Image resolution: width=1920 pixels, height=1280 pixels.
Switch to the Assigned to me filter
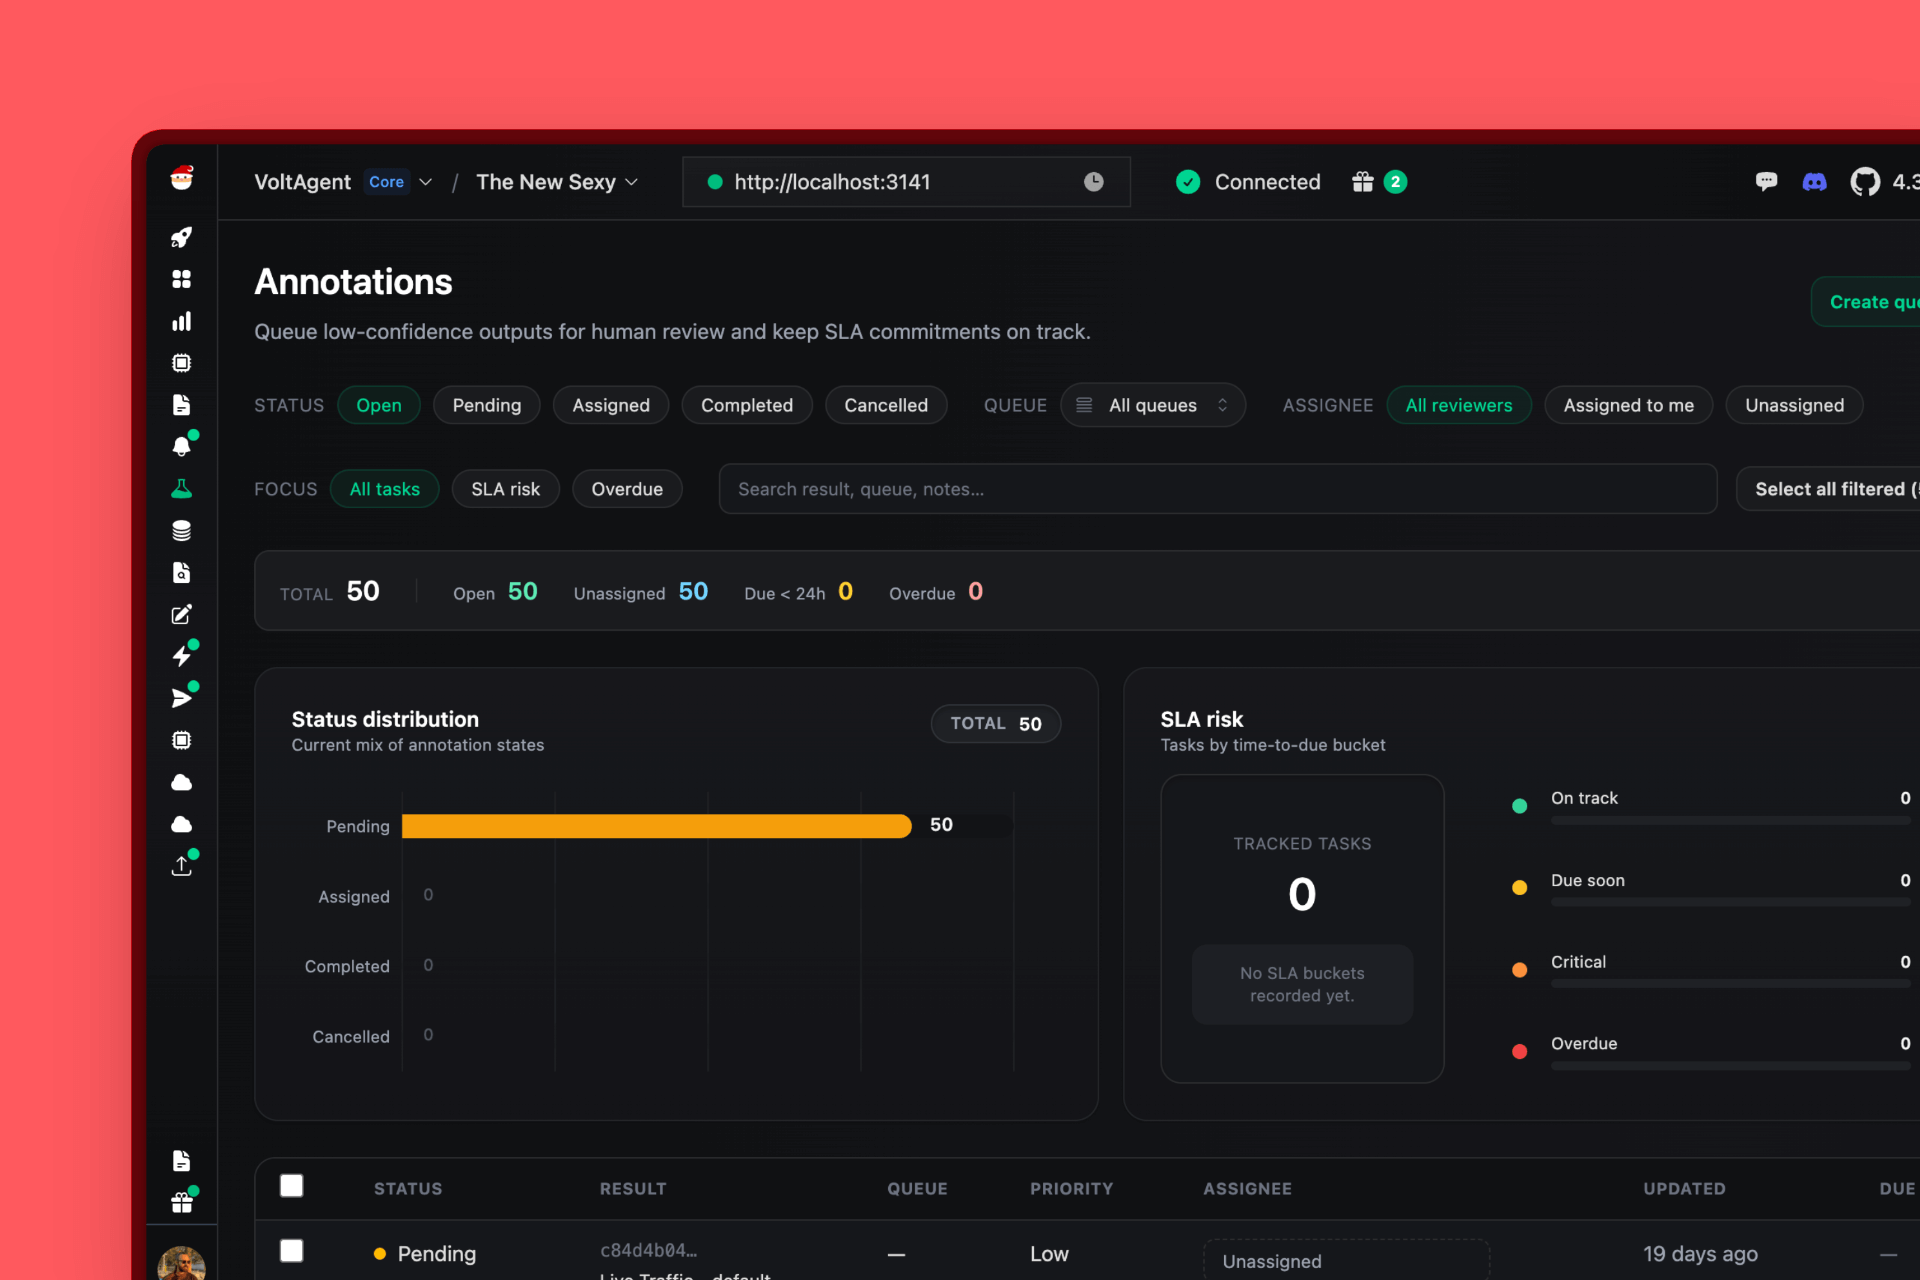pyautogui.click(x=1628, y=405)
